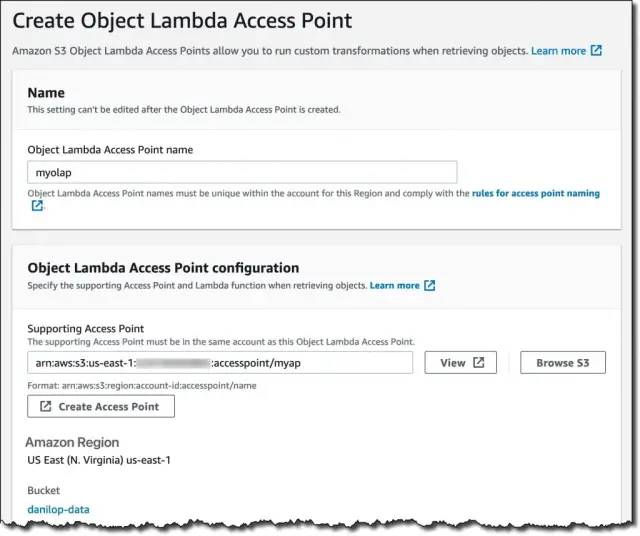Click the US East (N. Virginia) region text
This screenshot has width=640, height=536.
click(101, 460)
